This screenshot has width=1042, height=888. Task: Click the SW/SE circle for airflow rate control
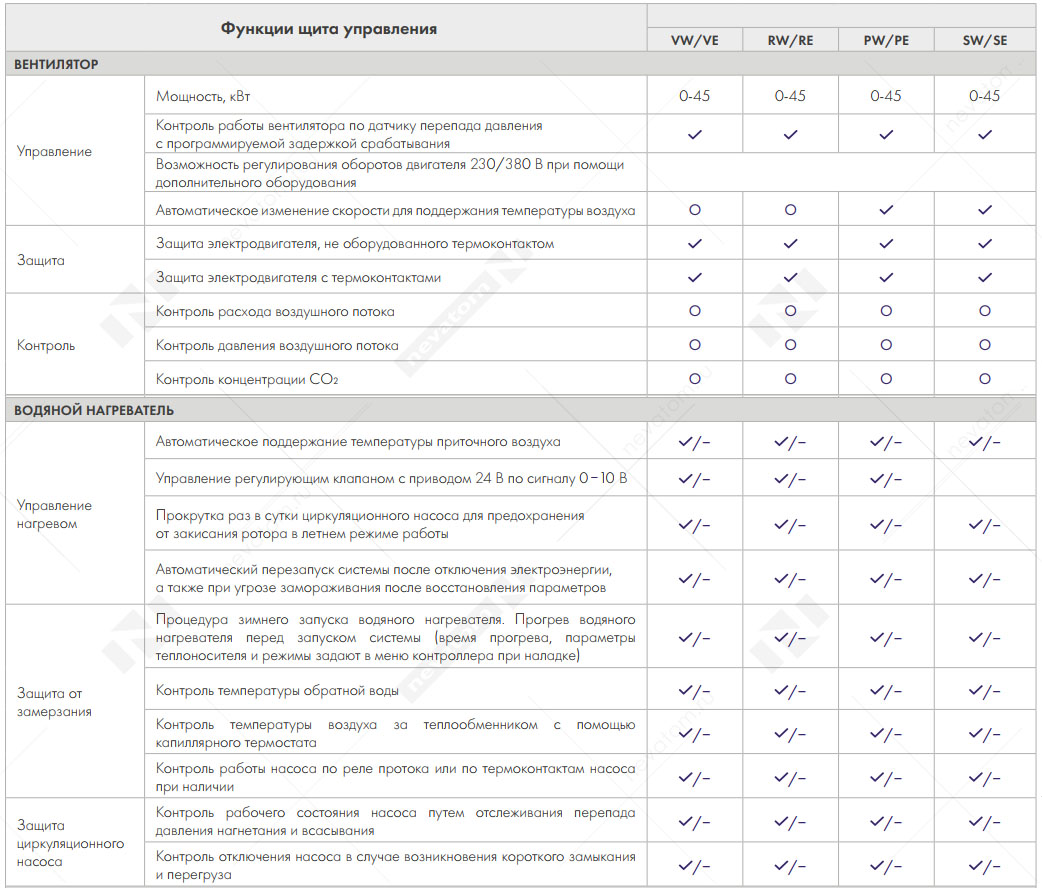[x=985, y=310]
